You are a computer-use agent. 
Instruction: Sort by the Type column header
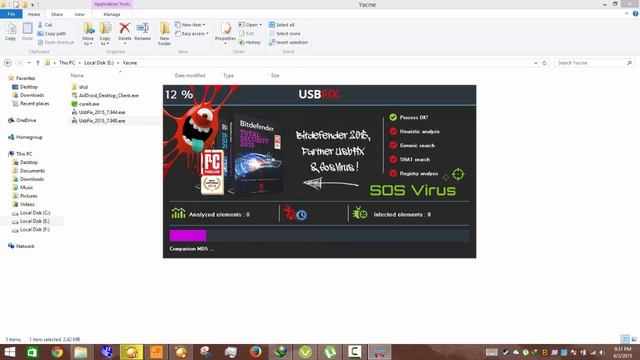click(229, 76)
